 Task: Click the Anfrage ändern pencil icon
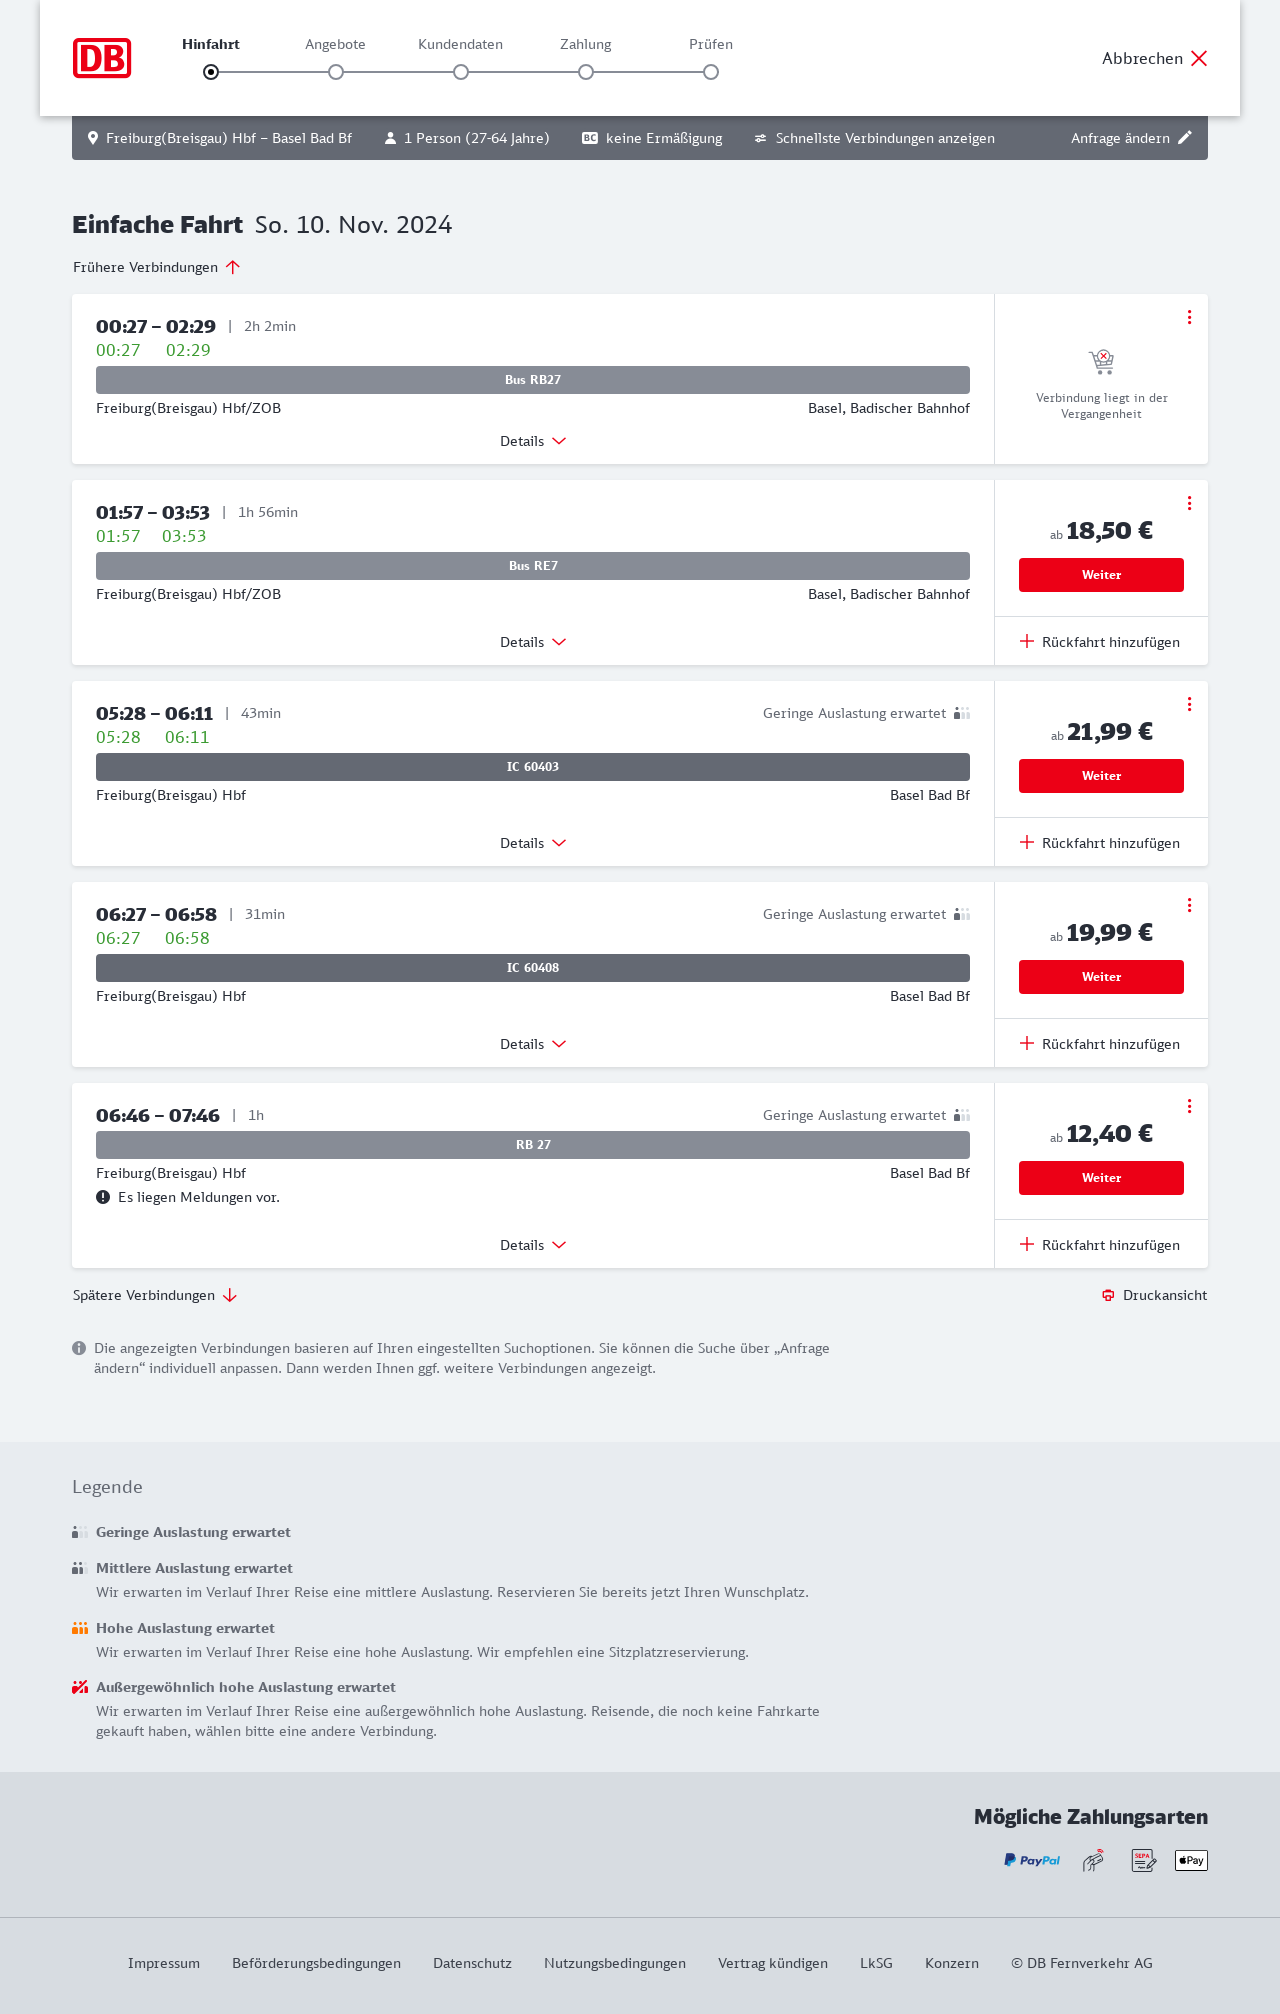pos(1185,138)
